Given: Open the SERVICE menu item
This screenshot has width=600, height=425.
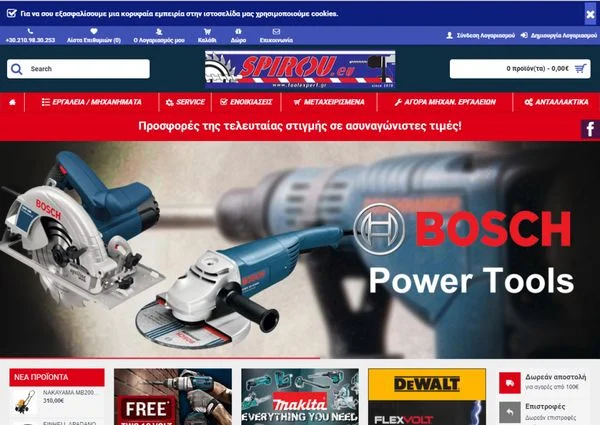Looking at the screenshot, I should tap(185, 102).
